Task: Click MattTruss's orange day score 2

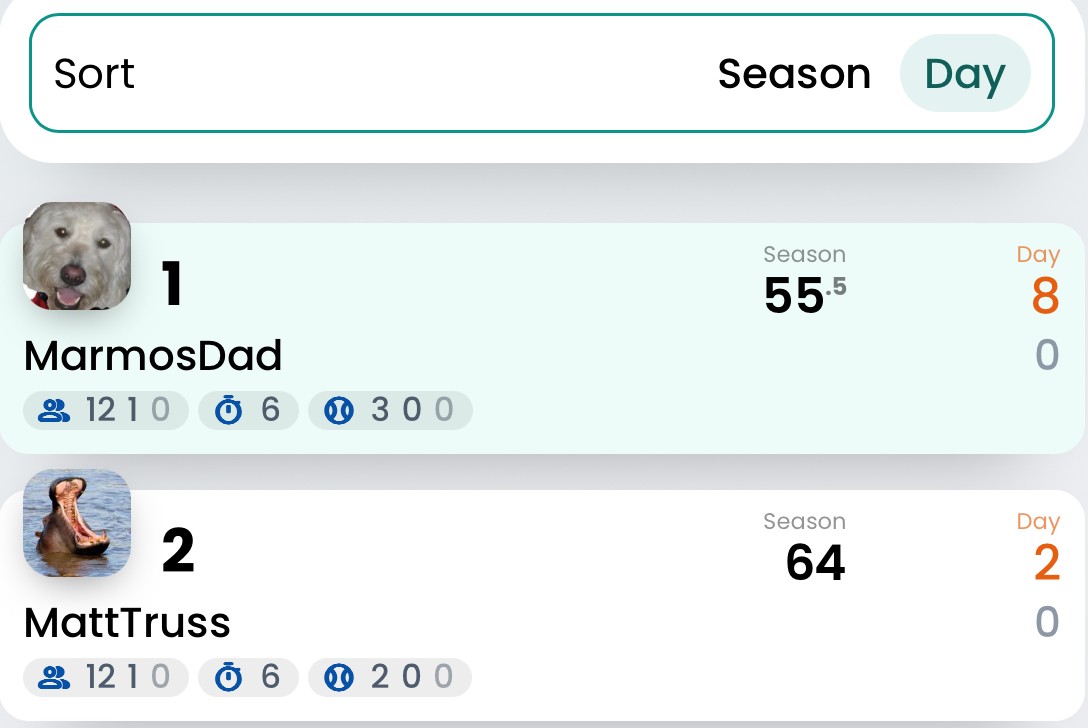Action: 1046,562
